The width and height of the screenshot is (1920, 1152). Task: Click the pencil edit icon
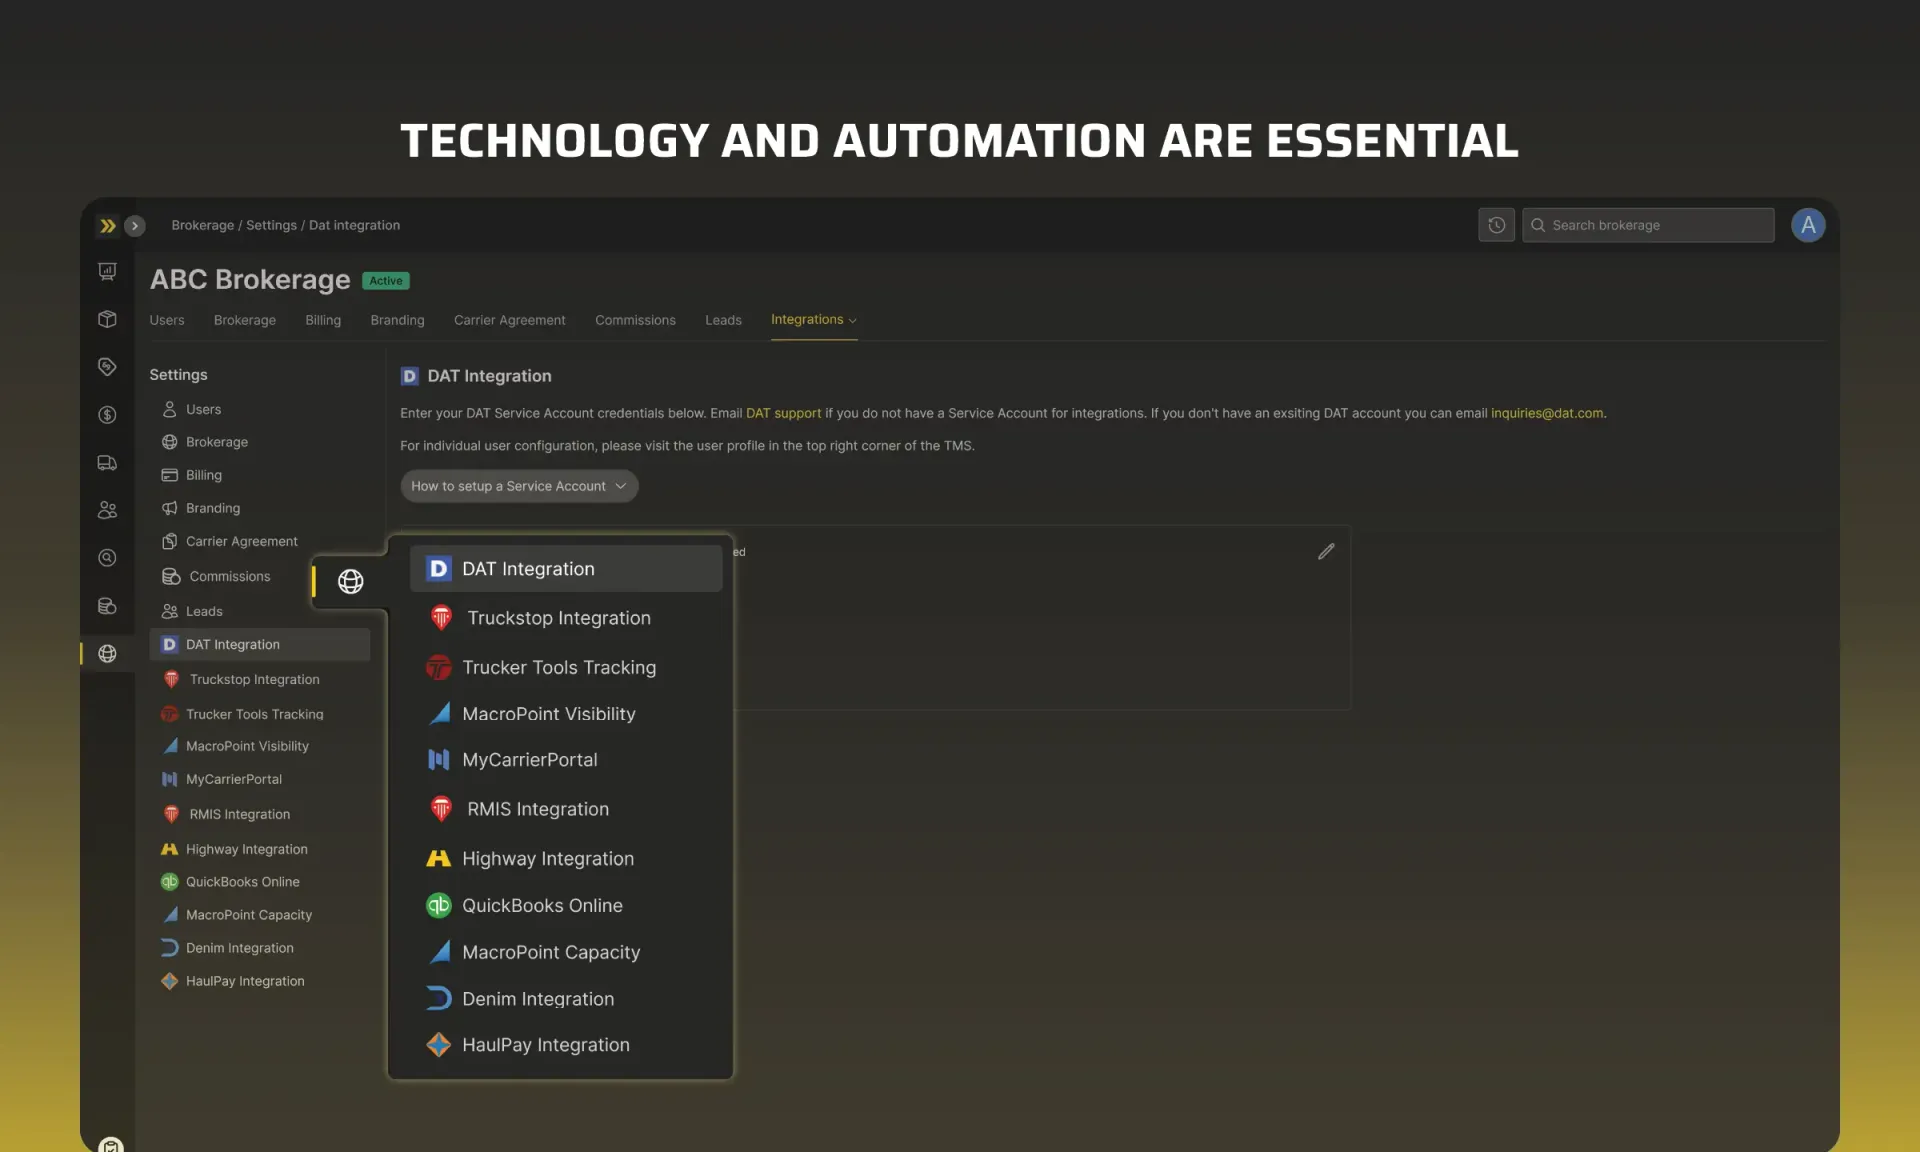point(1326,552)
